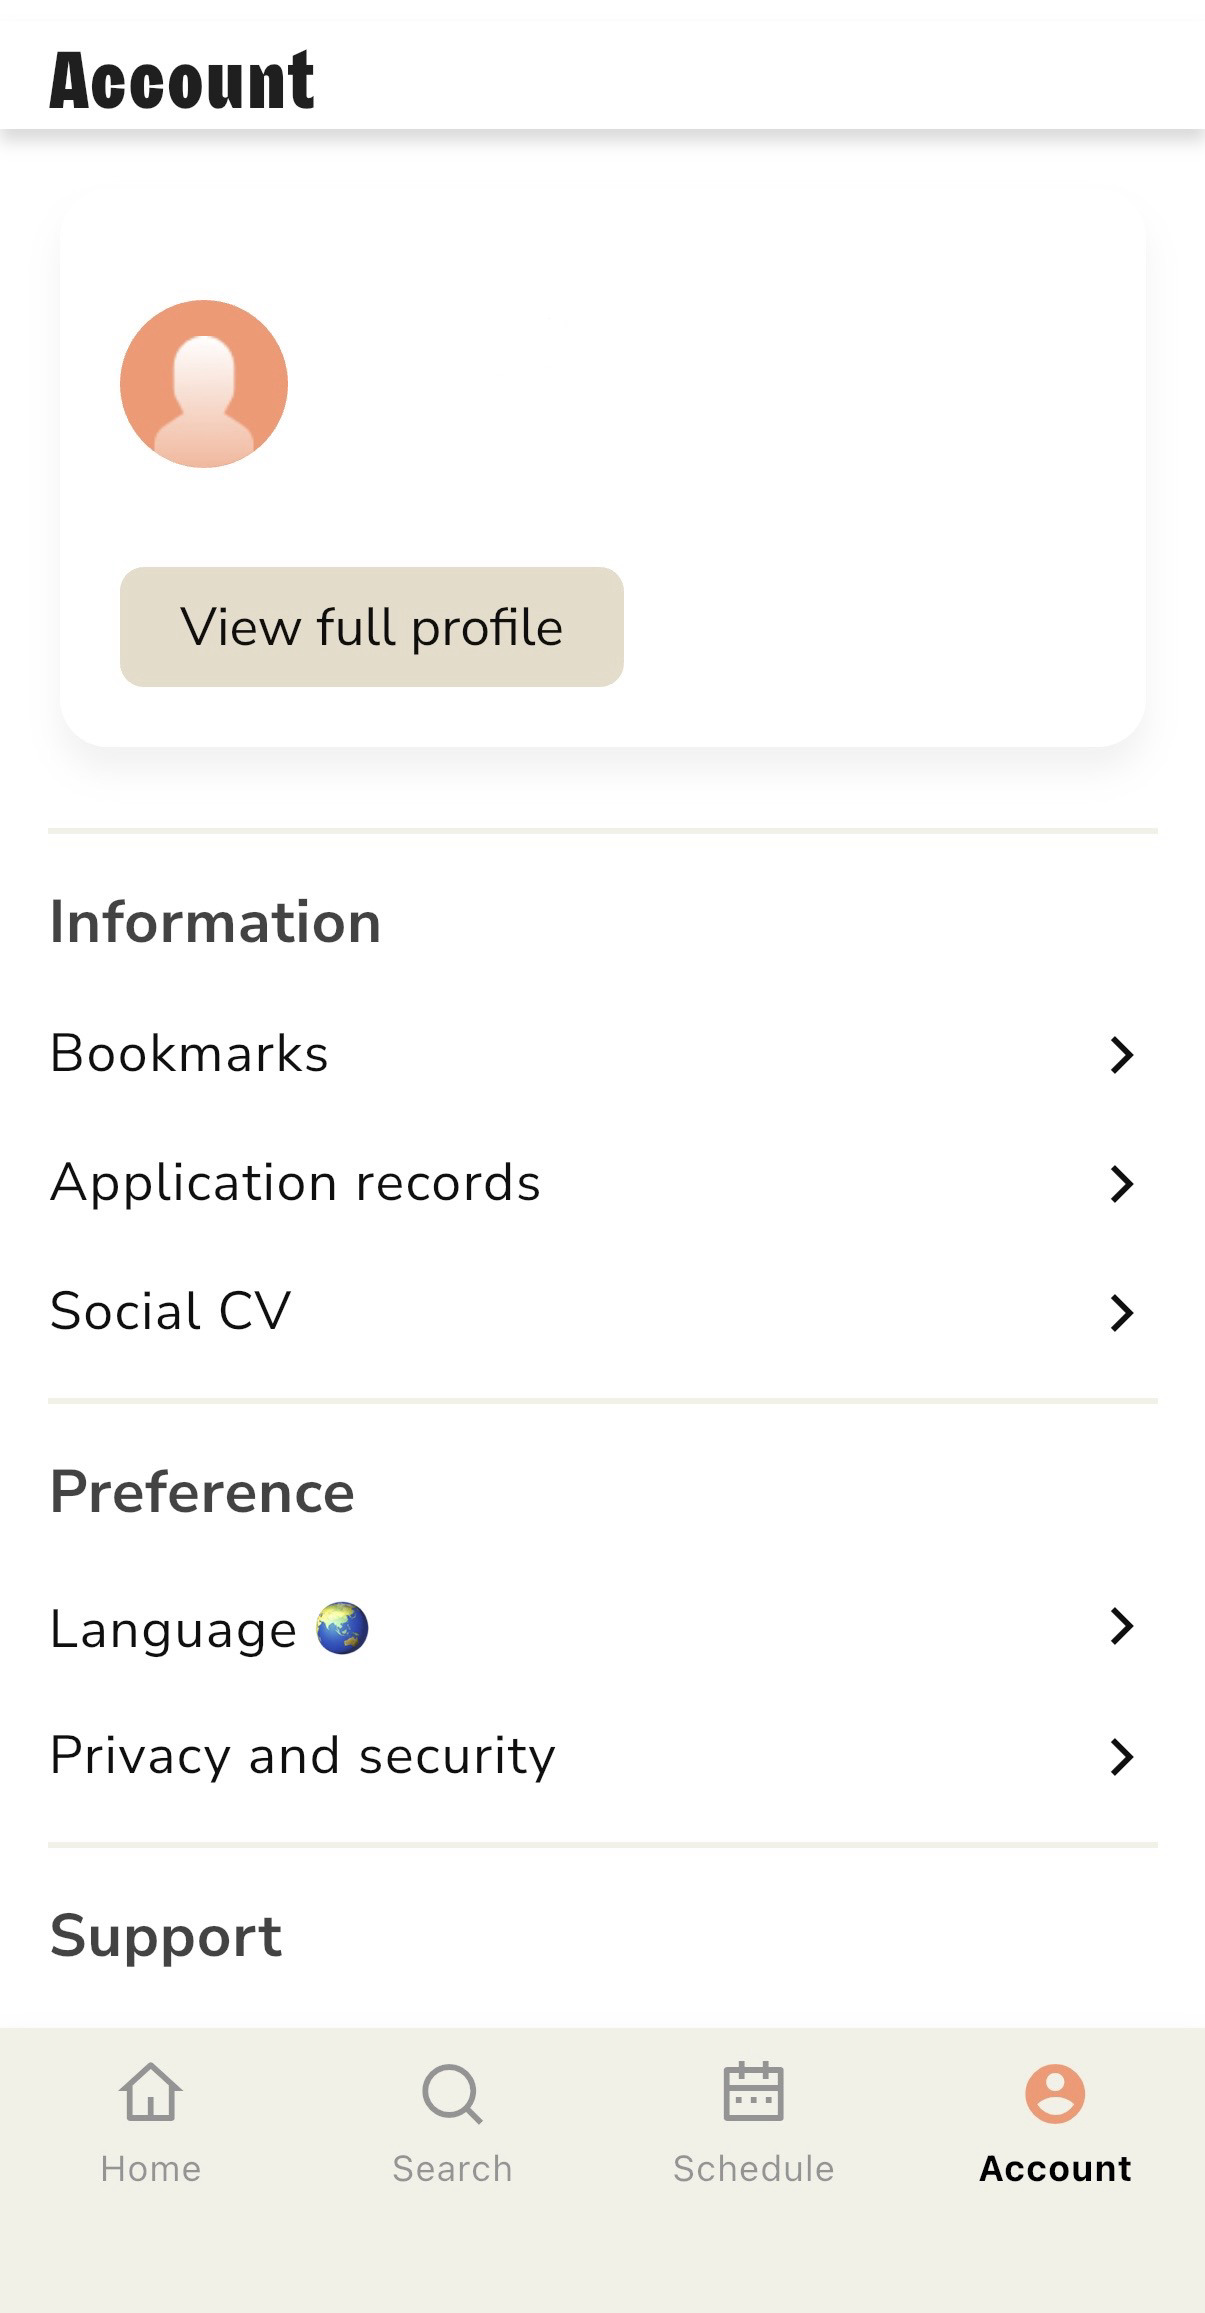The image size is (1205, 2313).
Task: Click the Language row chevron arrow
Action: (x=1122, y=1627)
